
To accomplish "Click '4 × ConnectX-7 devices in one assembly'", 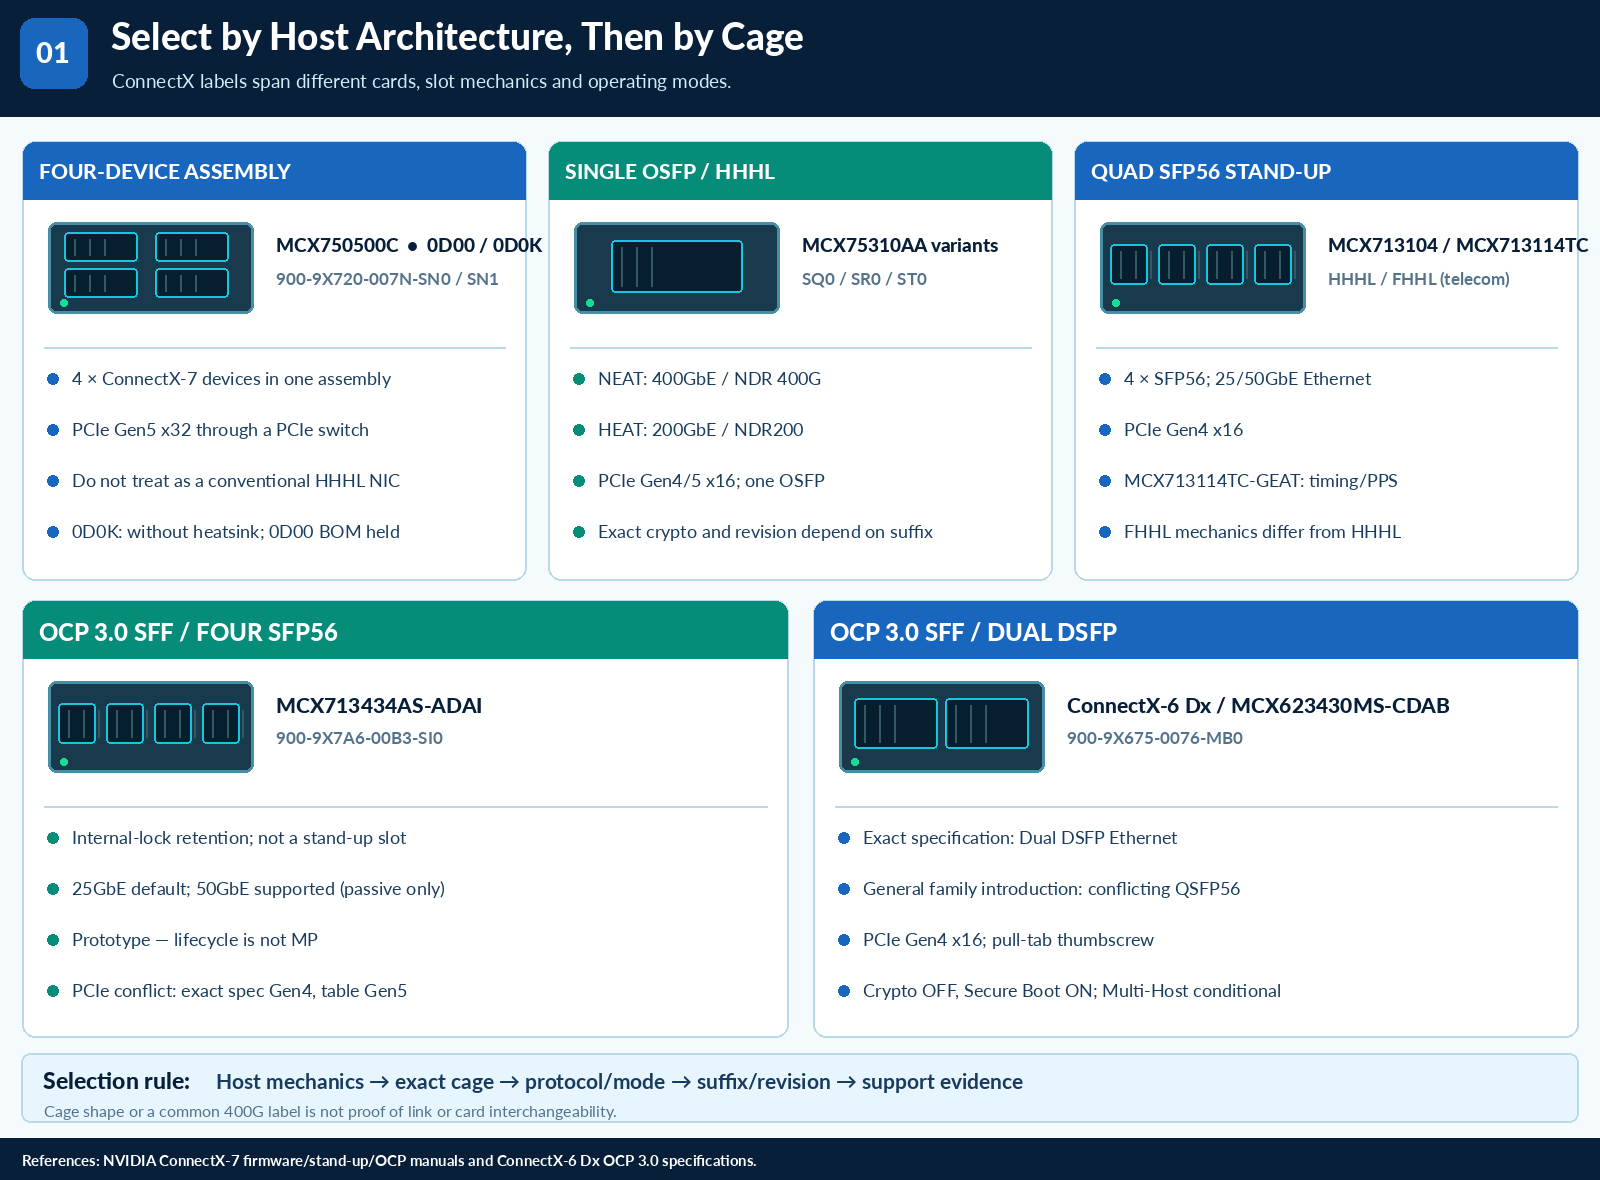I will pos(231,379).
